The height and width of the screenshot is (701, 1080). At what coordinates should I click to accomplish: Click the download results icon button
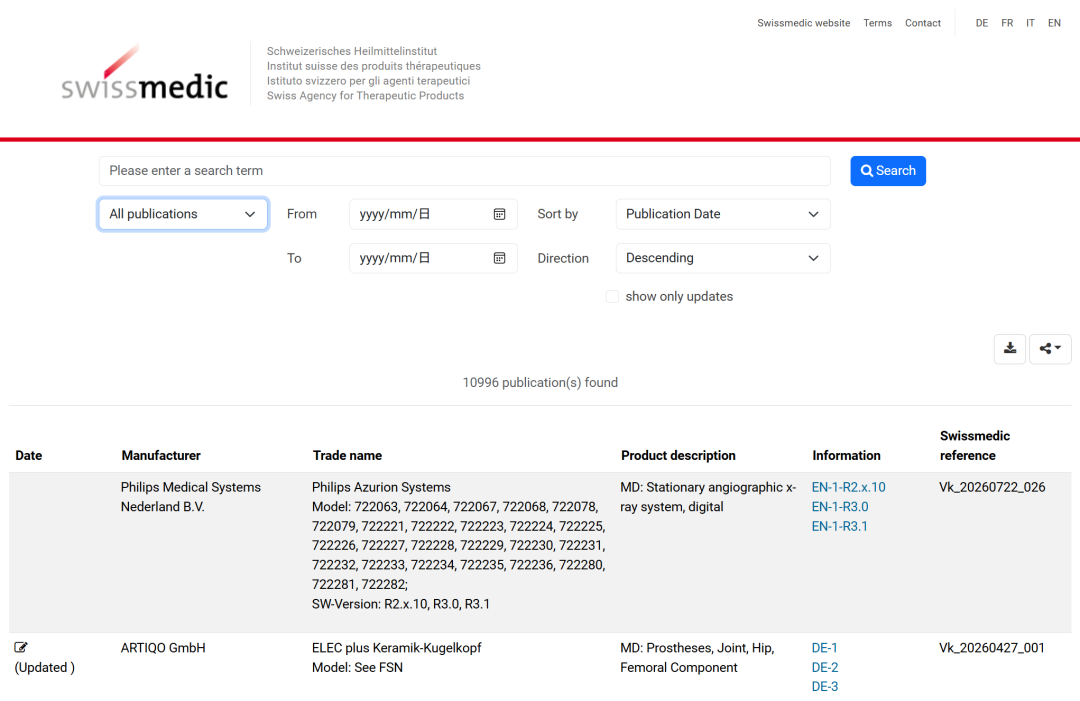coord(1010,348)
